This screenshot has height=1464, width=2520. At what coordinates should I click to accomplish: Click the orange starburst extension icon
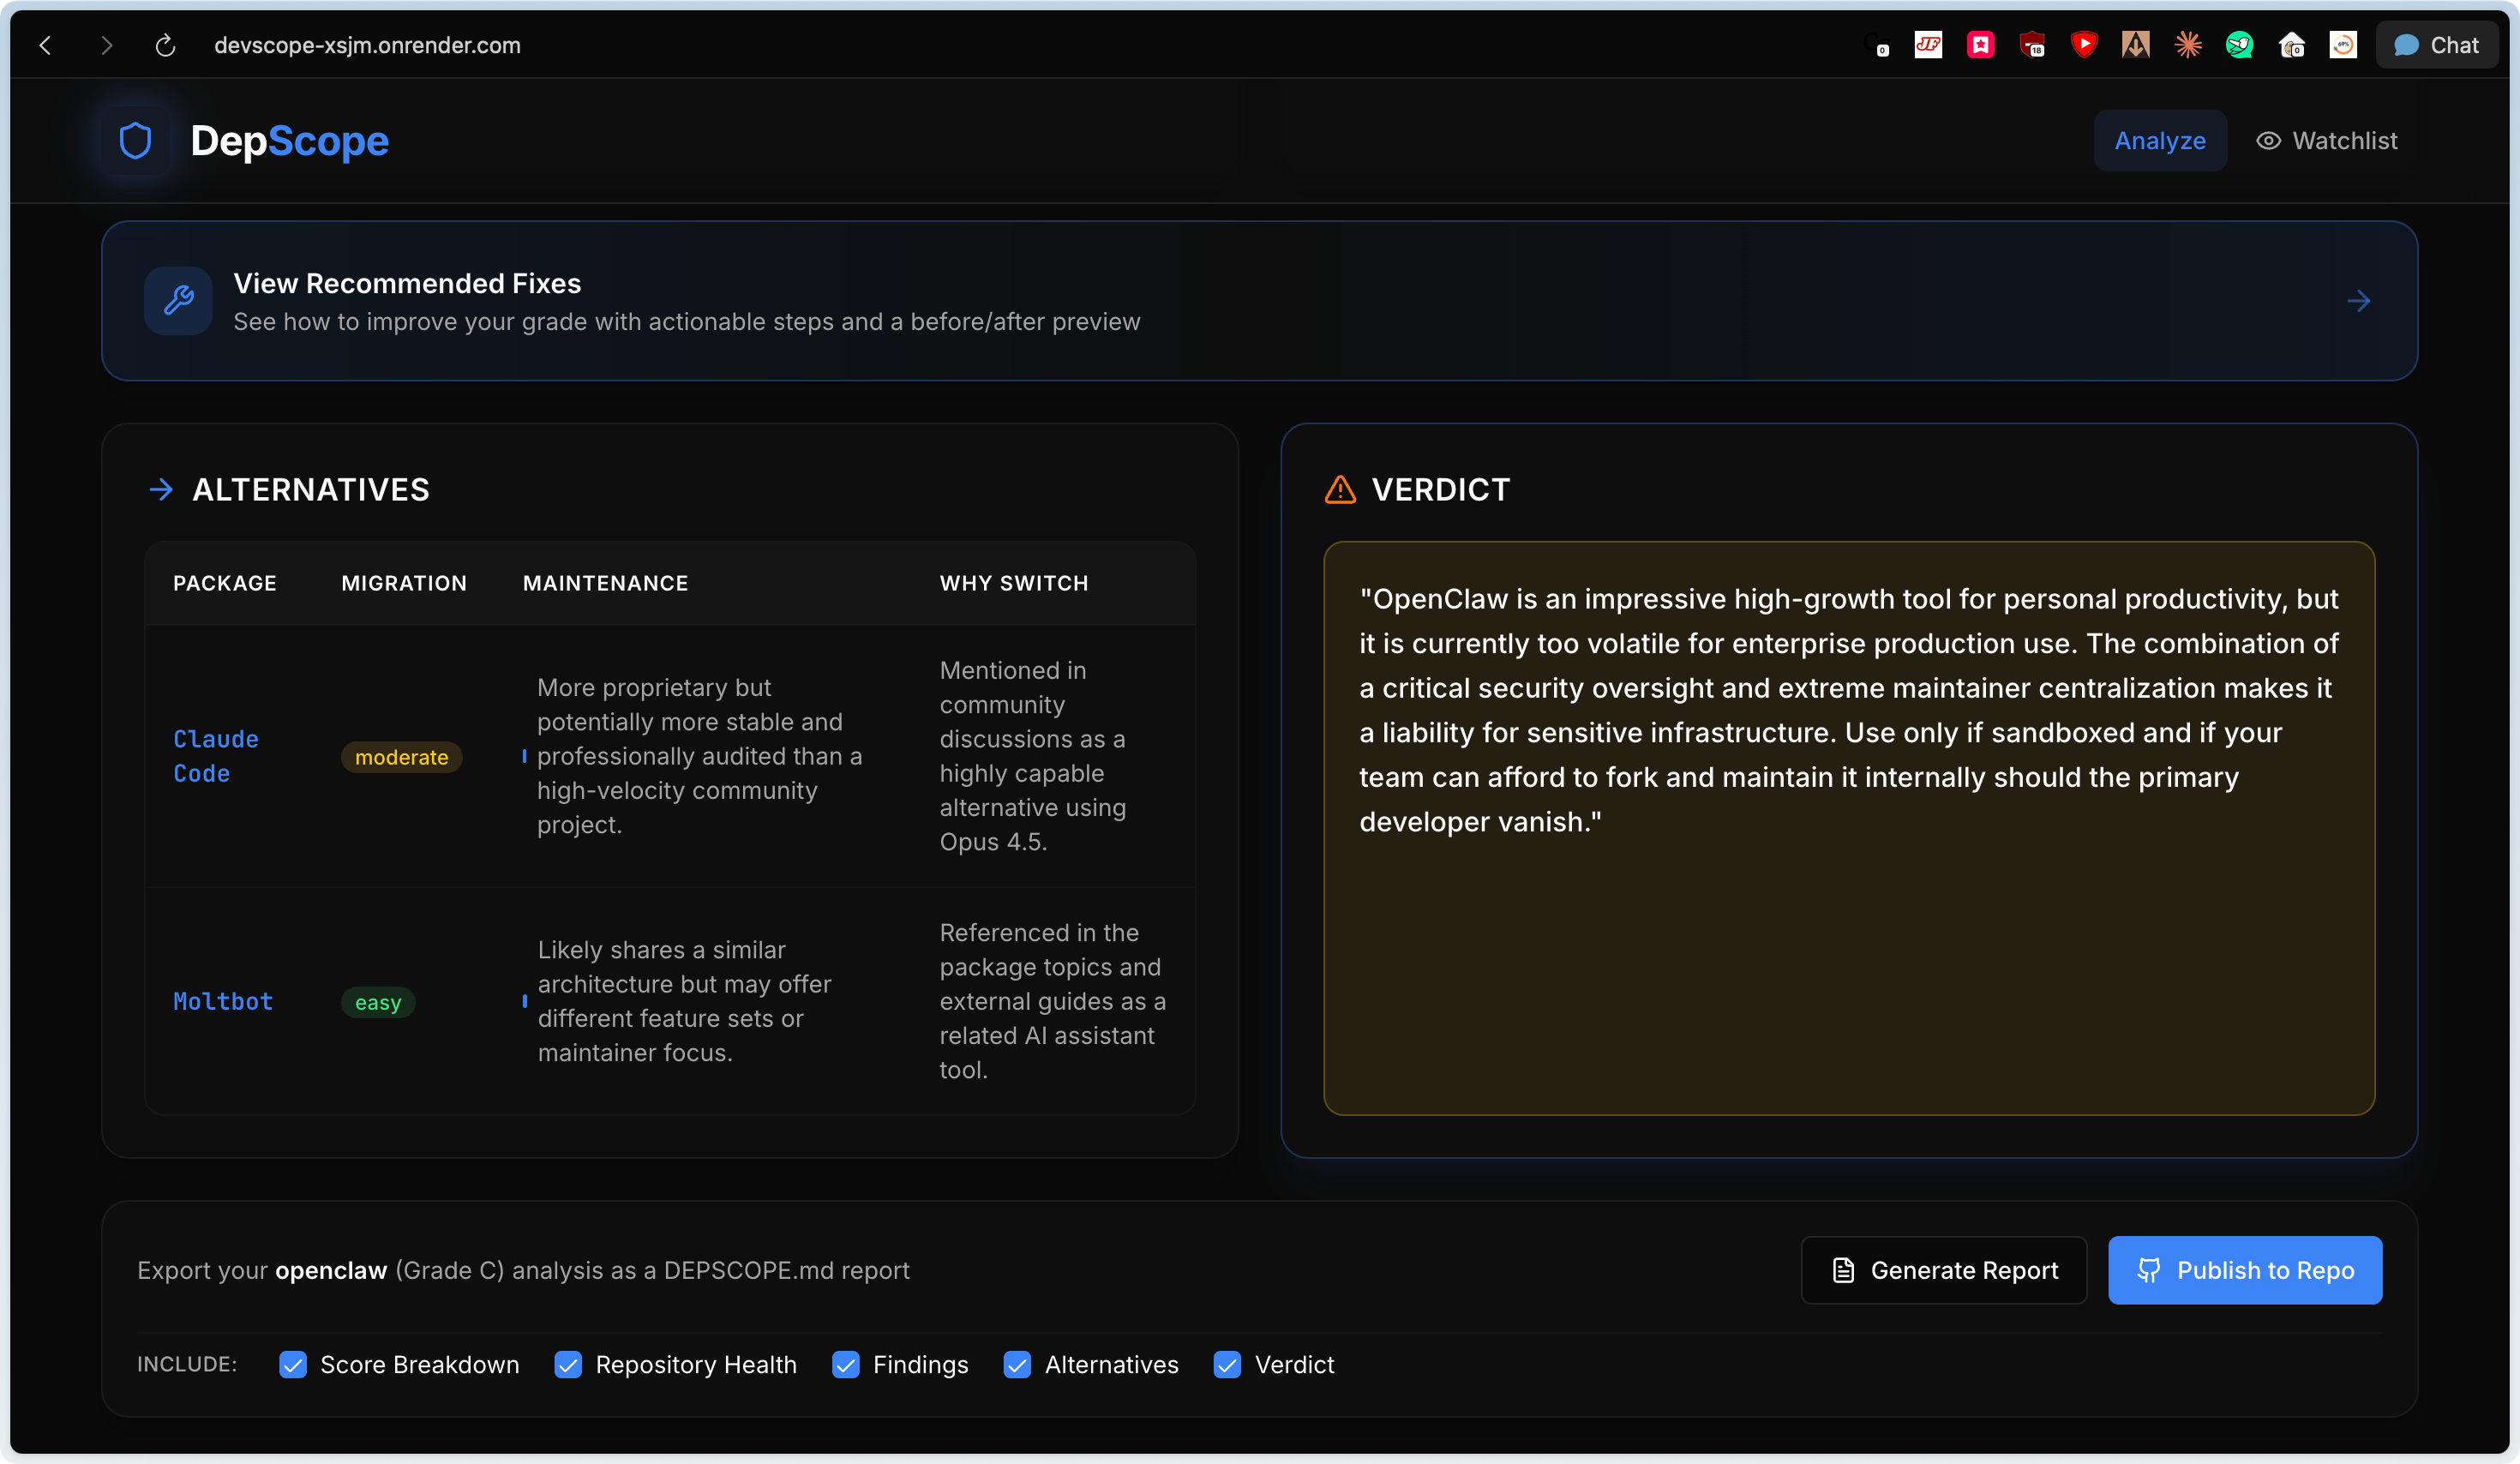tap(2188, 45)
